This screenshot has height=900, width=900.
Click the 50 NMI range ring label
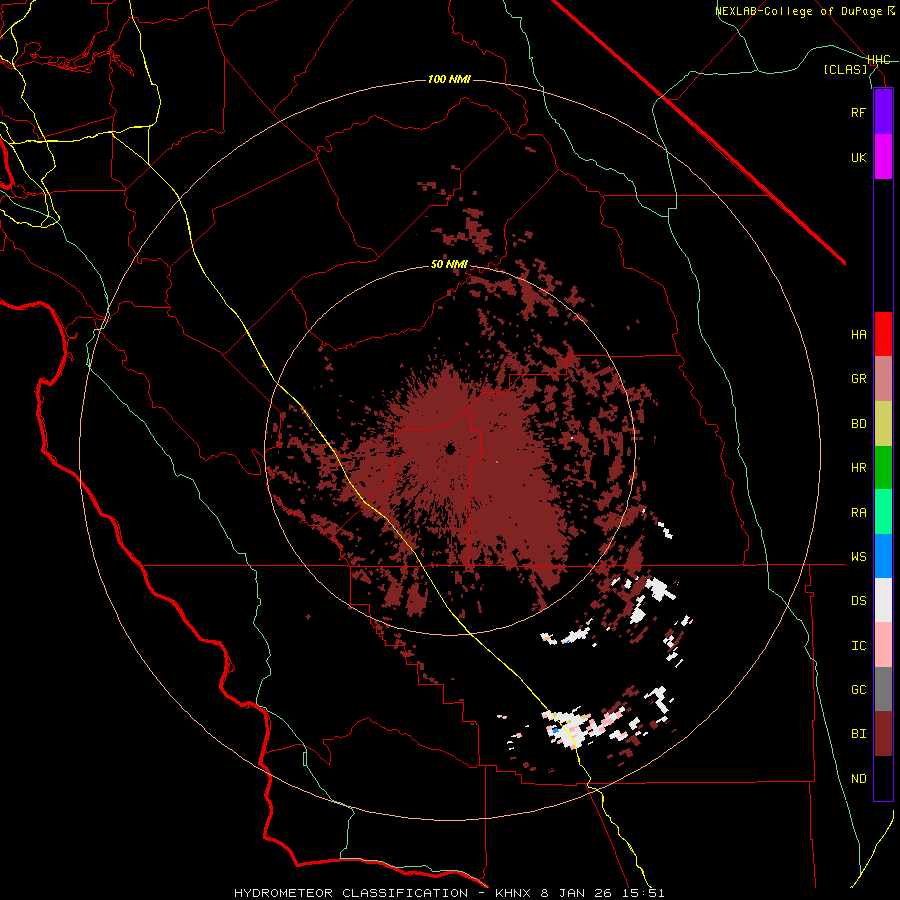pyautogui.click(x=449, y=264)
